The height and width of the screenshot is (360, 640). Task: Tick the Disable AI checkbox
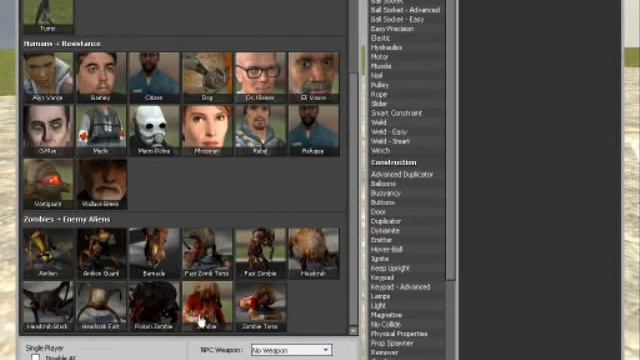(x=36, y=357)
